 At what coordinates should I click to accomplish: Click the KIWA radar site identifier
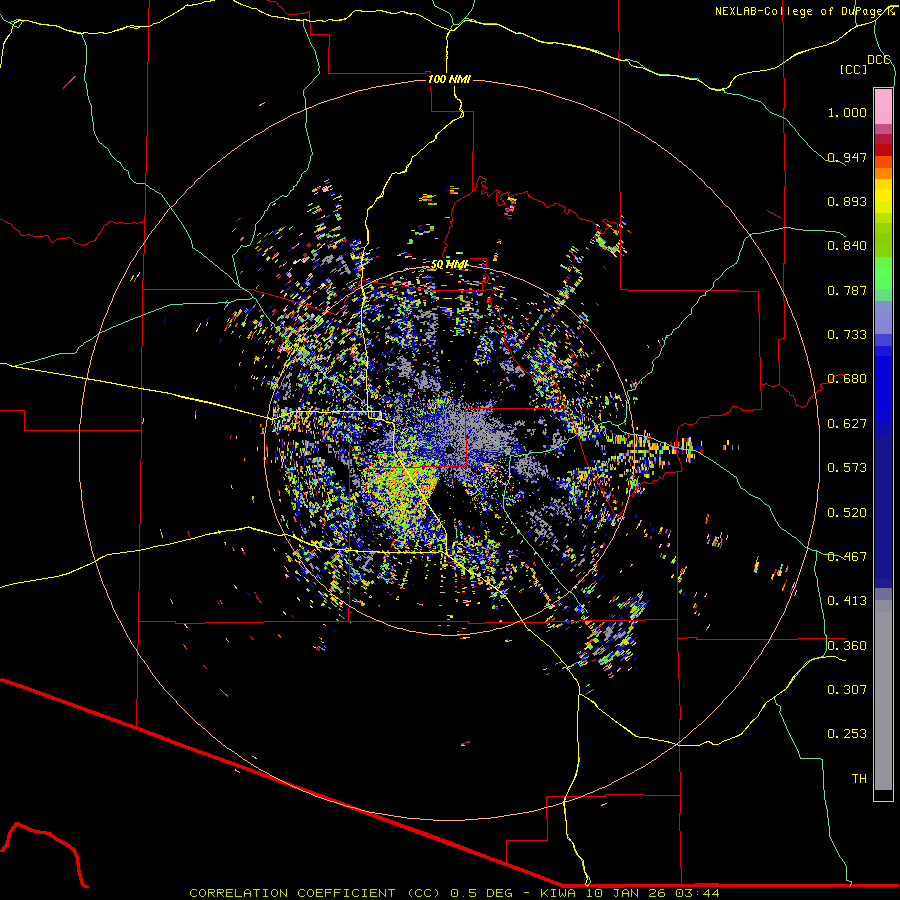pyautogui.click(x=558, y=893)
